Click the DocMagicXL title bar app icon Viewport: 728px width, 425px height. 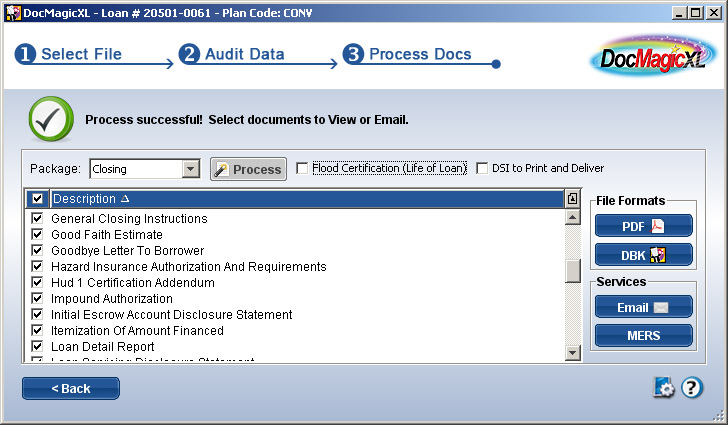[13, 13]
